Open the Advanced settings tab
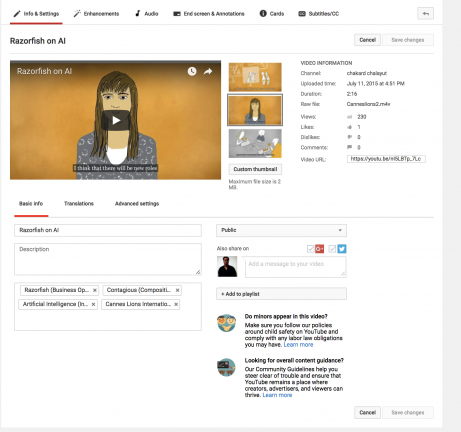Image resolution: width=461 pixels, height=432 pixels. [137, 204]
